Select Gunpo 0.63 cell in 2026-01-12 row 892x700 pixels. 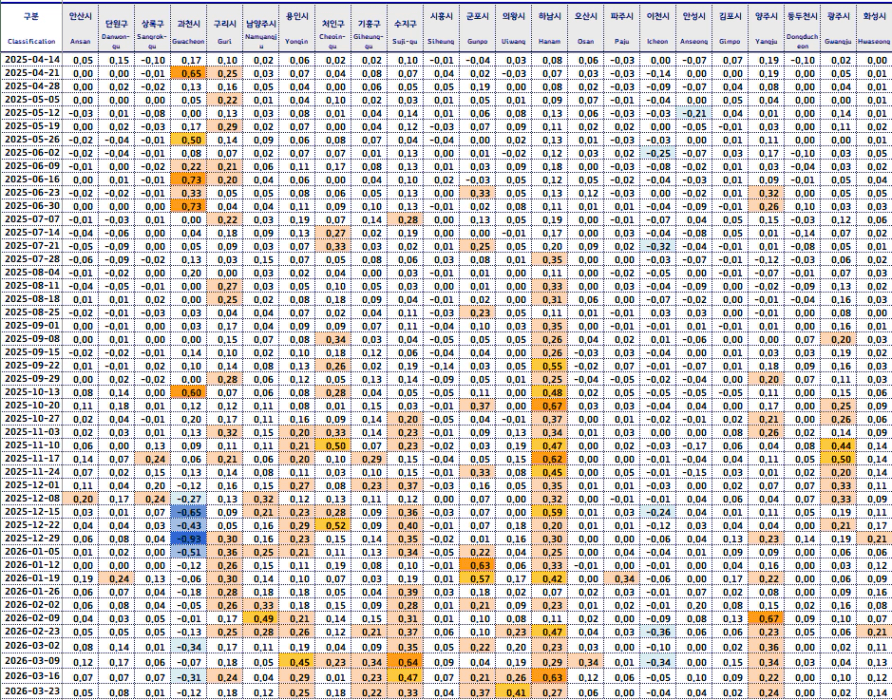click(477, 565)
